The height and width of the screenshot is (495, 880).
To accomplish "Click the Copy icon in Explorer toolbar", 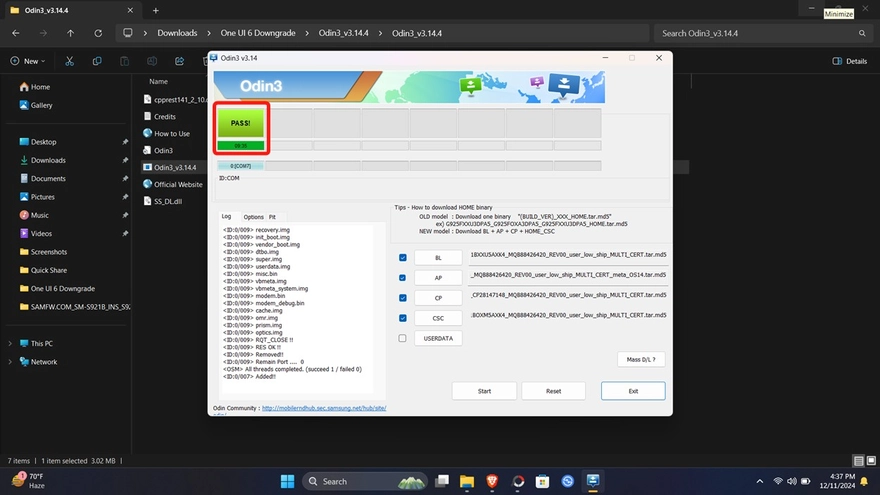I will click(97, 61).
